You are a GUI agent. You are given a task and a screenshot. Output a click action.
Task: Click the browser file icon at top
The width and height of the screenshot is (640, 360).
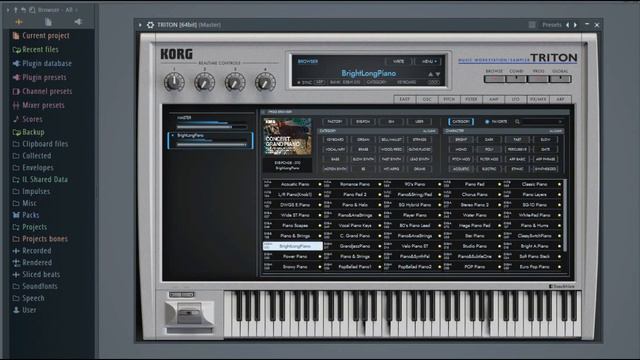point(48,22)
